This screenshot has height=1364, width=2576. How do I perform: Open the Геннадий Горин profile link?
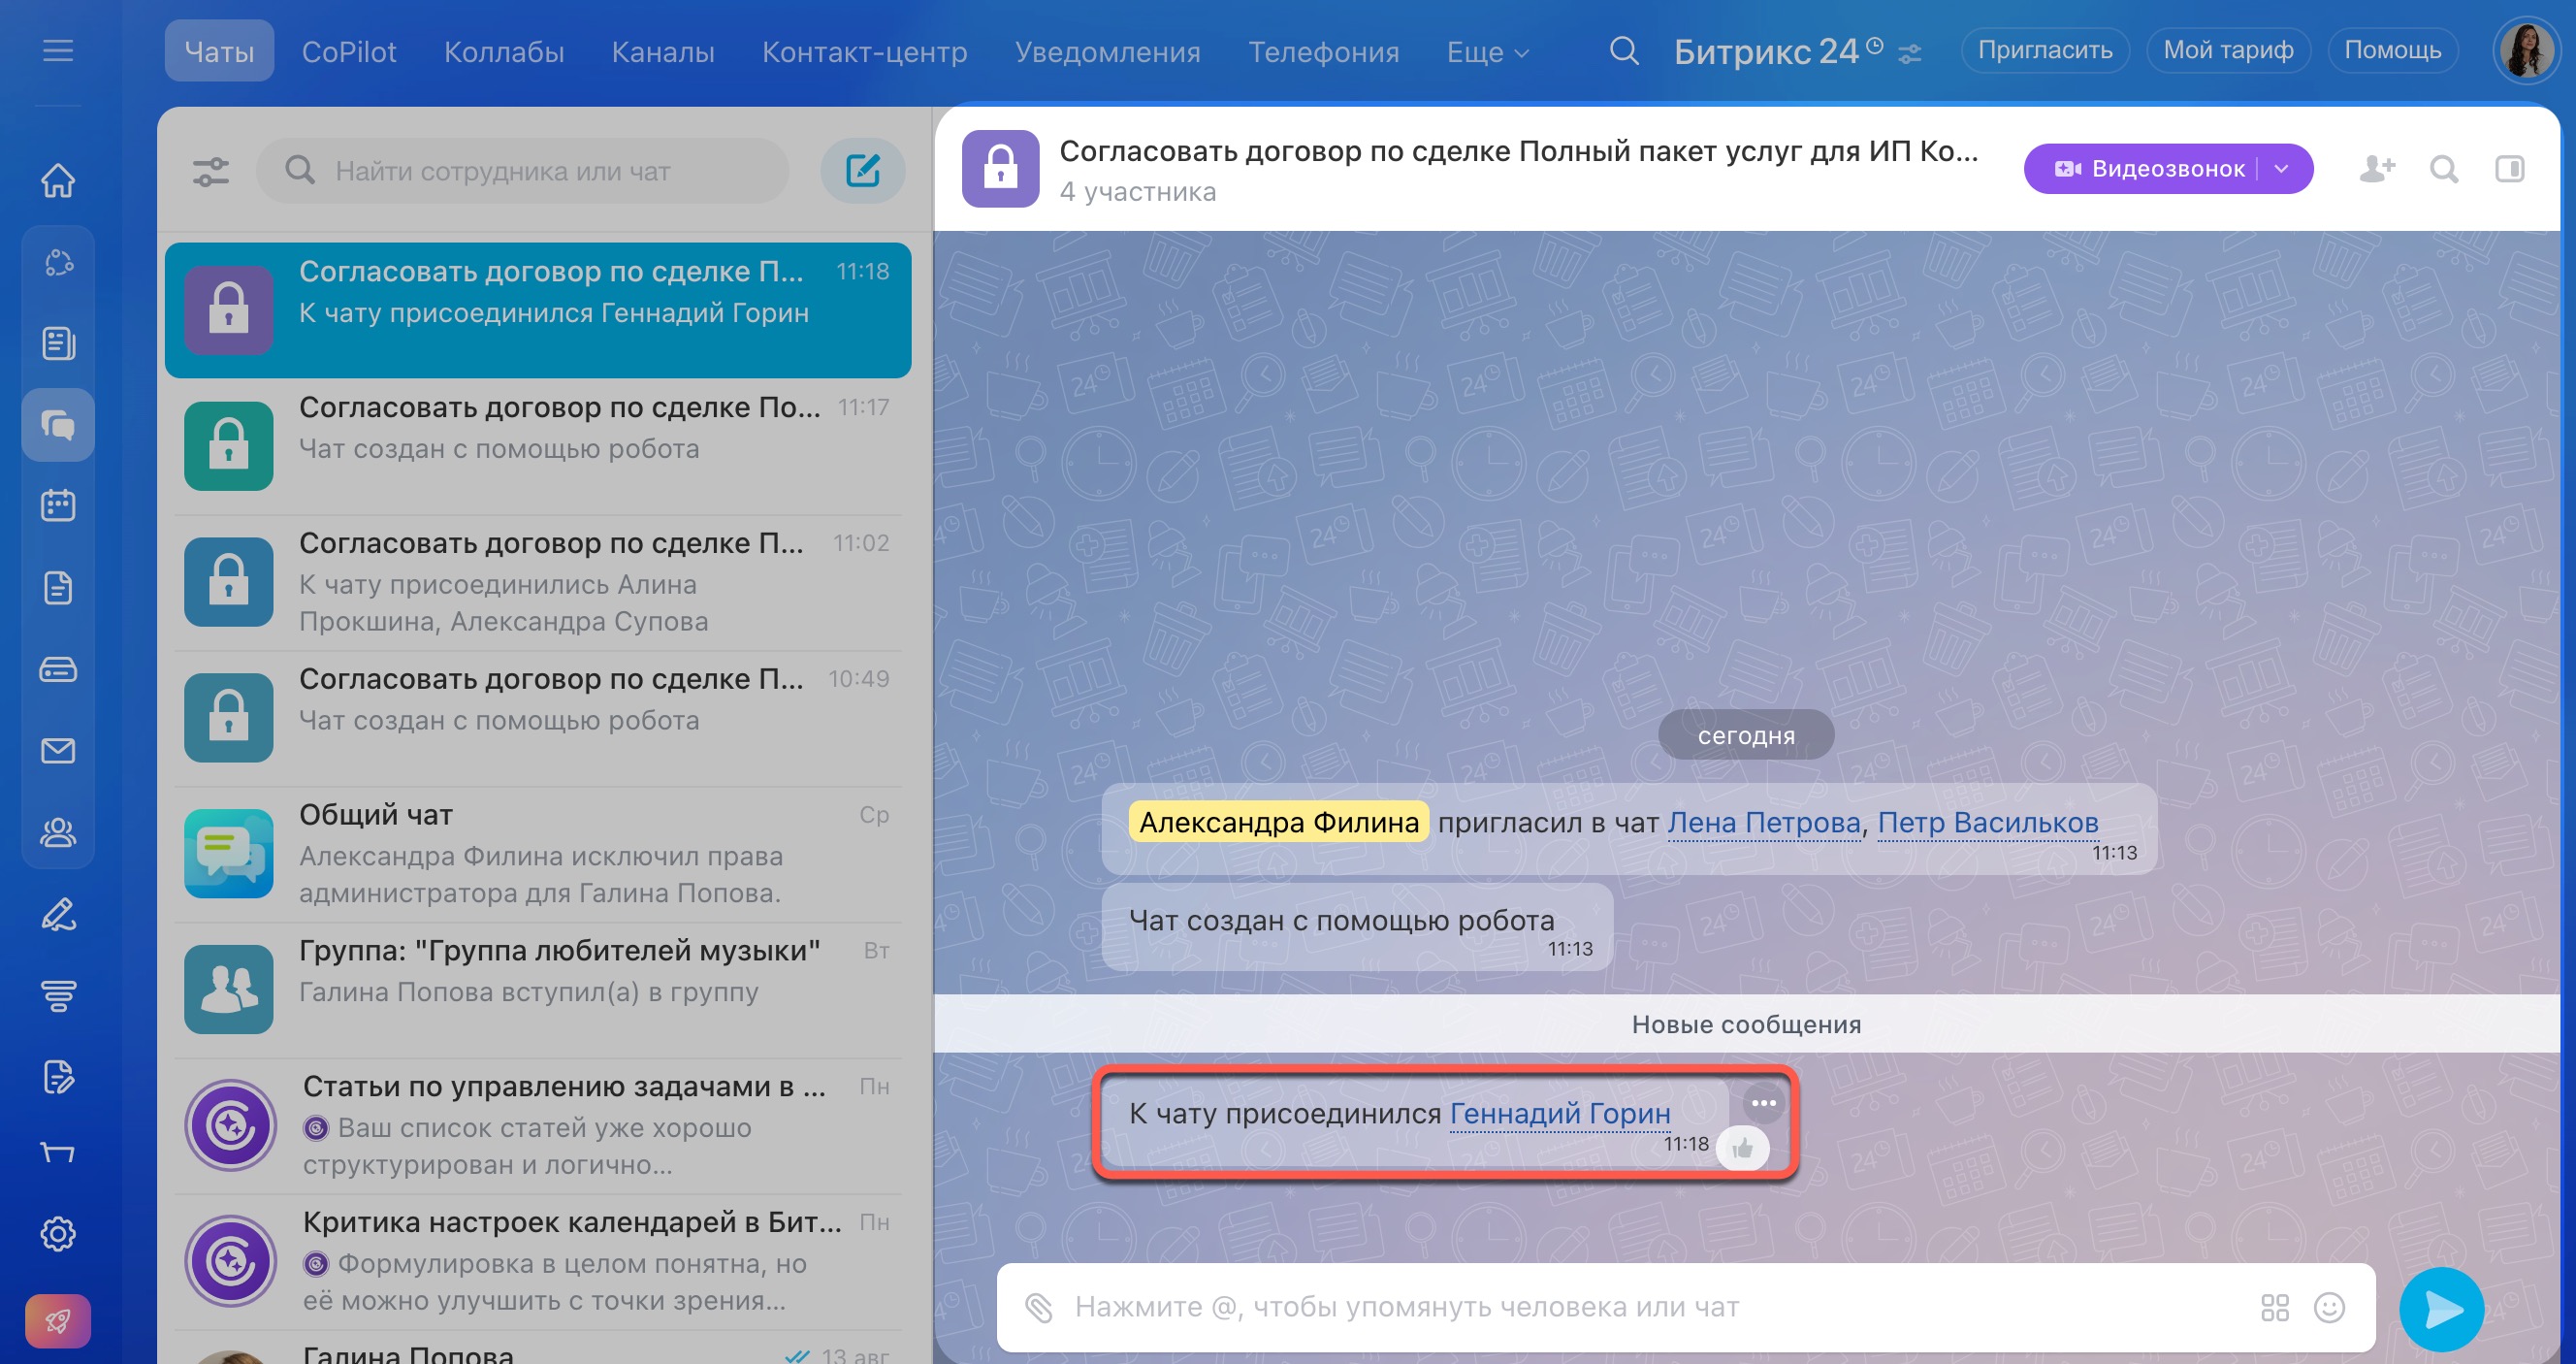tap(1559, 1113)
